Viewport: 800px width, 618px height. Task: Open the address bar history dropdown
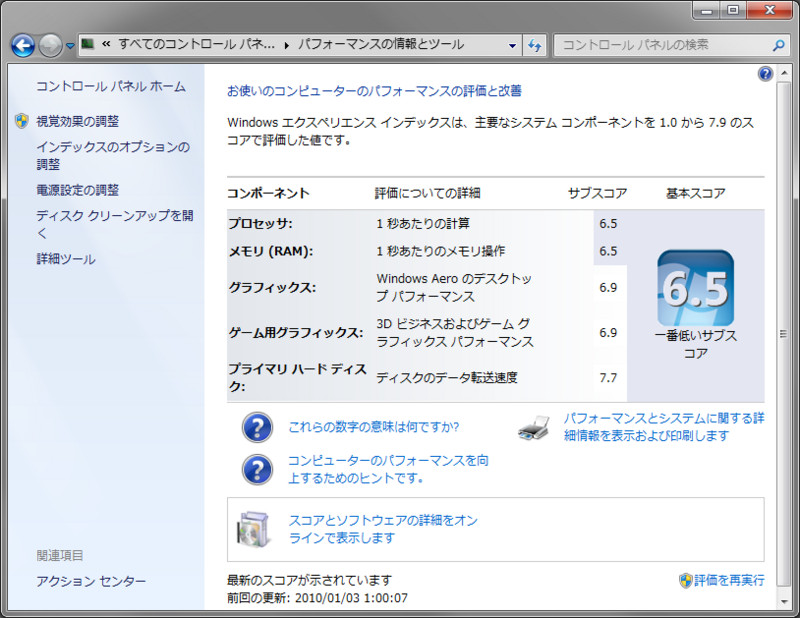(x=512, y=45)
